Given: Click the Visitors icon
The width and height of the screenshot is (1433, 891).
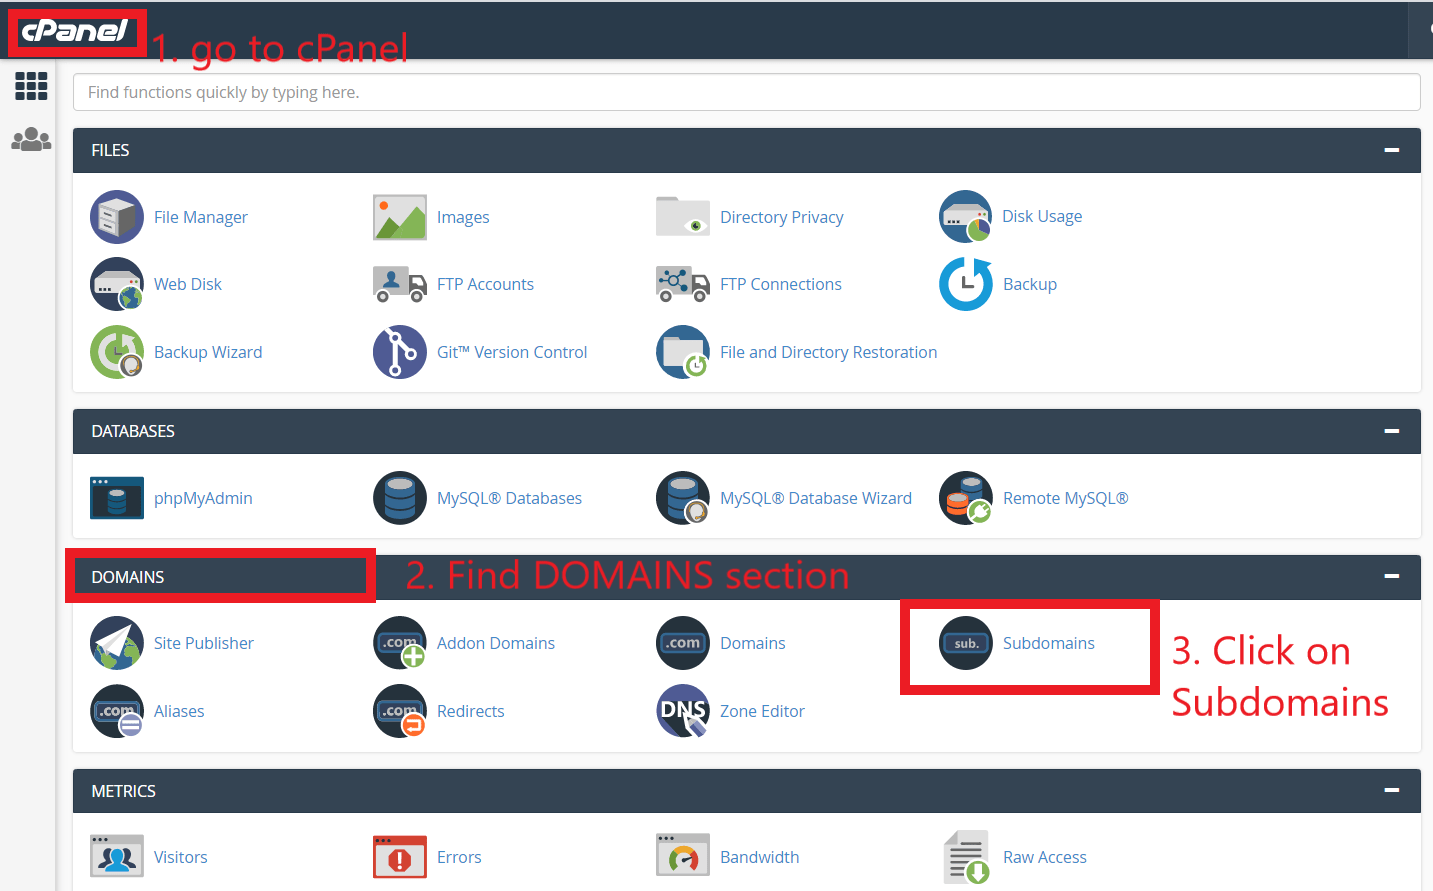Looking at the screenshot, I should [x=117, y=857].
